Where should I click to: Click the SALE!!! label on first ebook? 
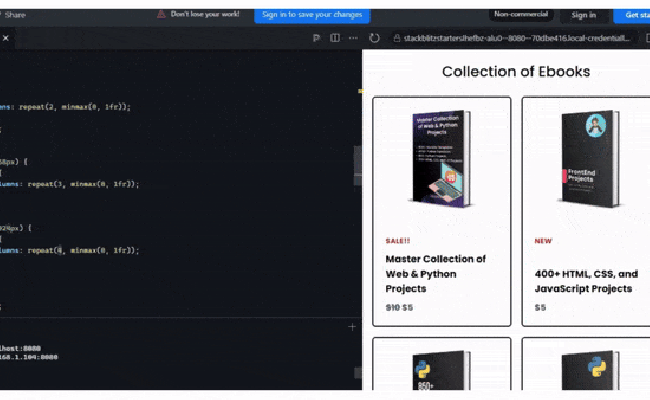click(x=398, y=241)
